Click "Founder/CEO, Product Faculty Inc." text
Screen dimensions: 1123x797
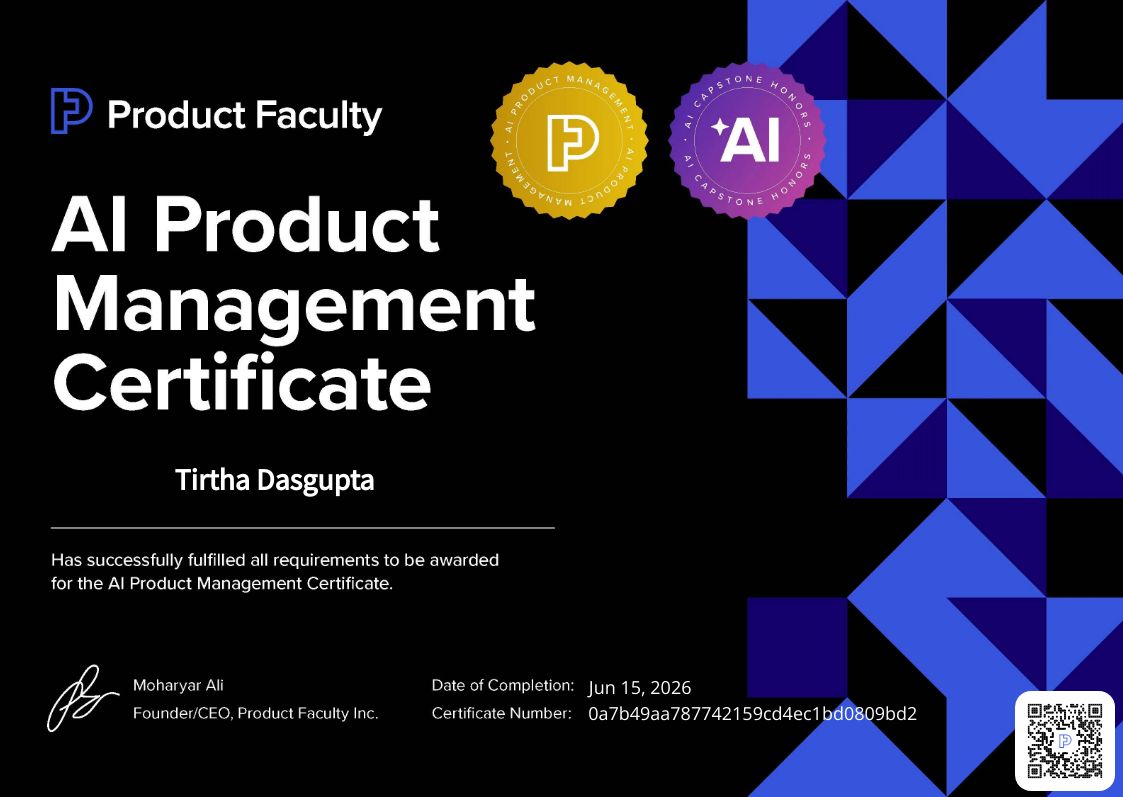click(256, 713)
